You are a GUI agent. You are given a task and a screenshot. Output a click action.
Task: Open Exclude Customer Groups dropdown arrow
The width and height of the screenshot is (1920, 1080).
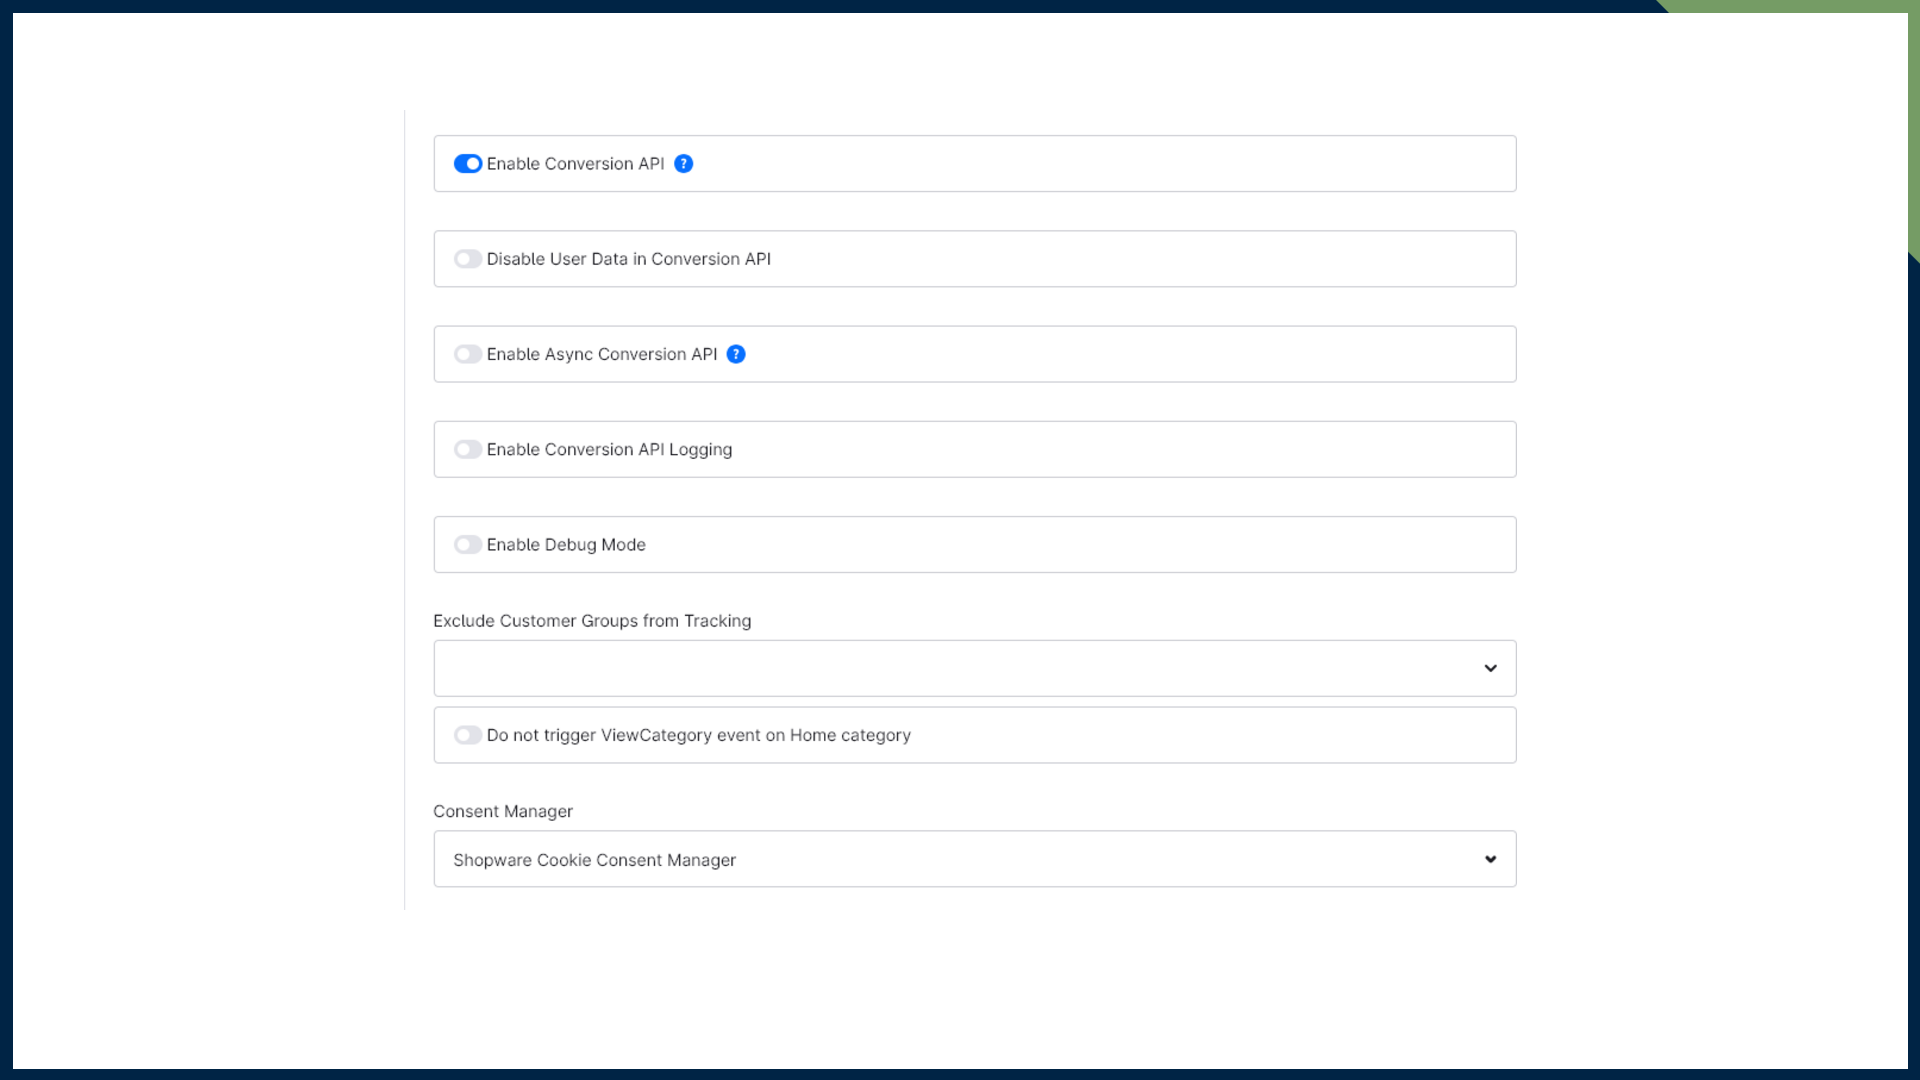click(x=1490, y=668)
